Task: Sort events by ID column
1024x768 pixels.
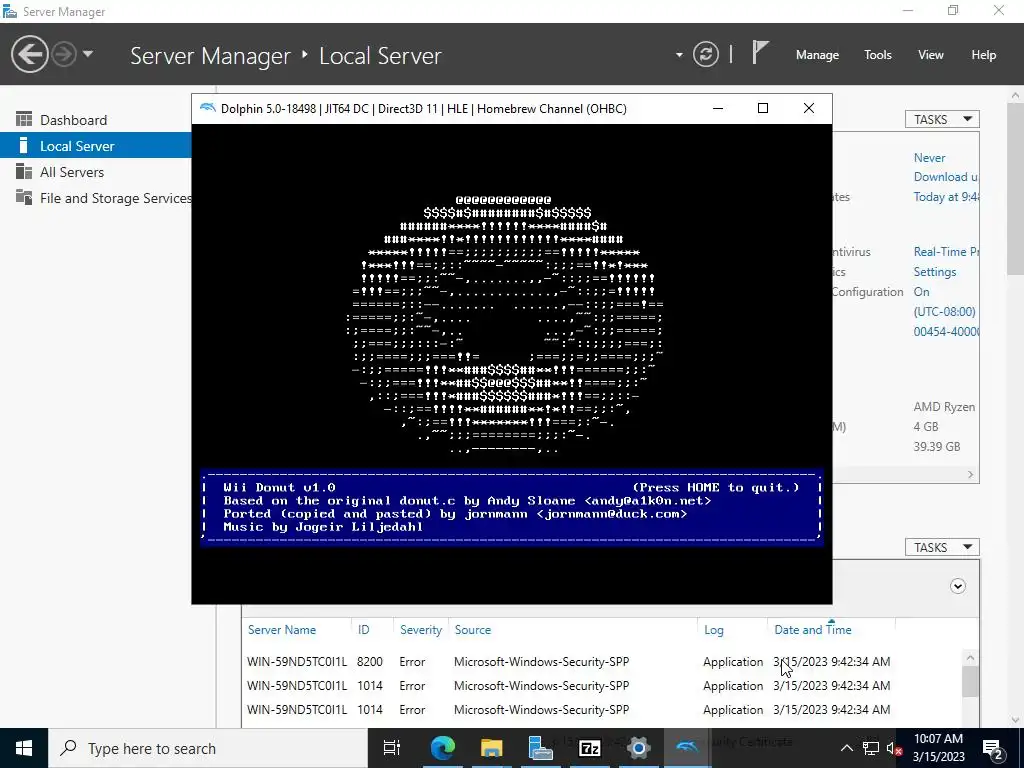Action: point(364,630)
